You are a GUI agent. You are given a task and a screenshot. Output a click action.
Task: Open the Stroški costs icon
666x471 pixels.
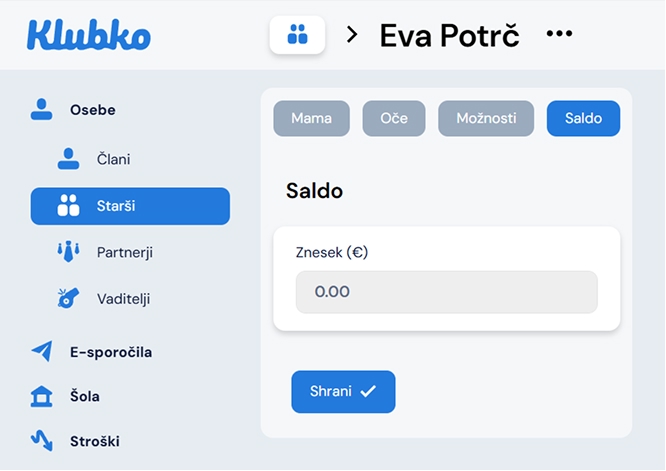coord(41,440)
